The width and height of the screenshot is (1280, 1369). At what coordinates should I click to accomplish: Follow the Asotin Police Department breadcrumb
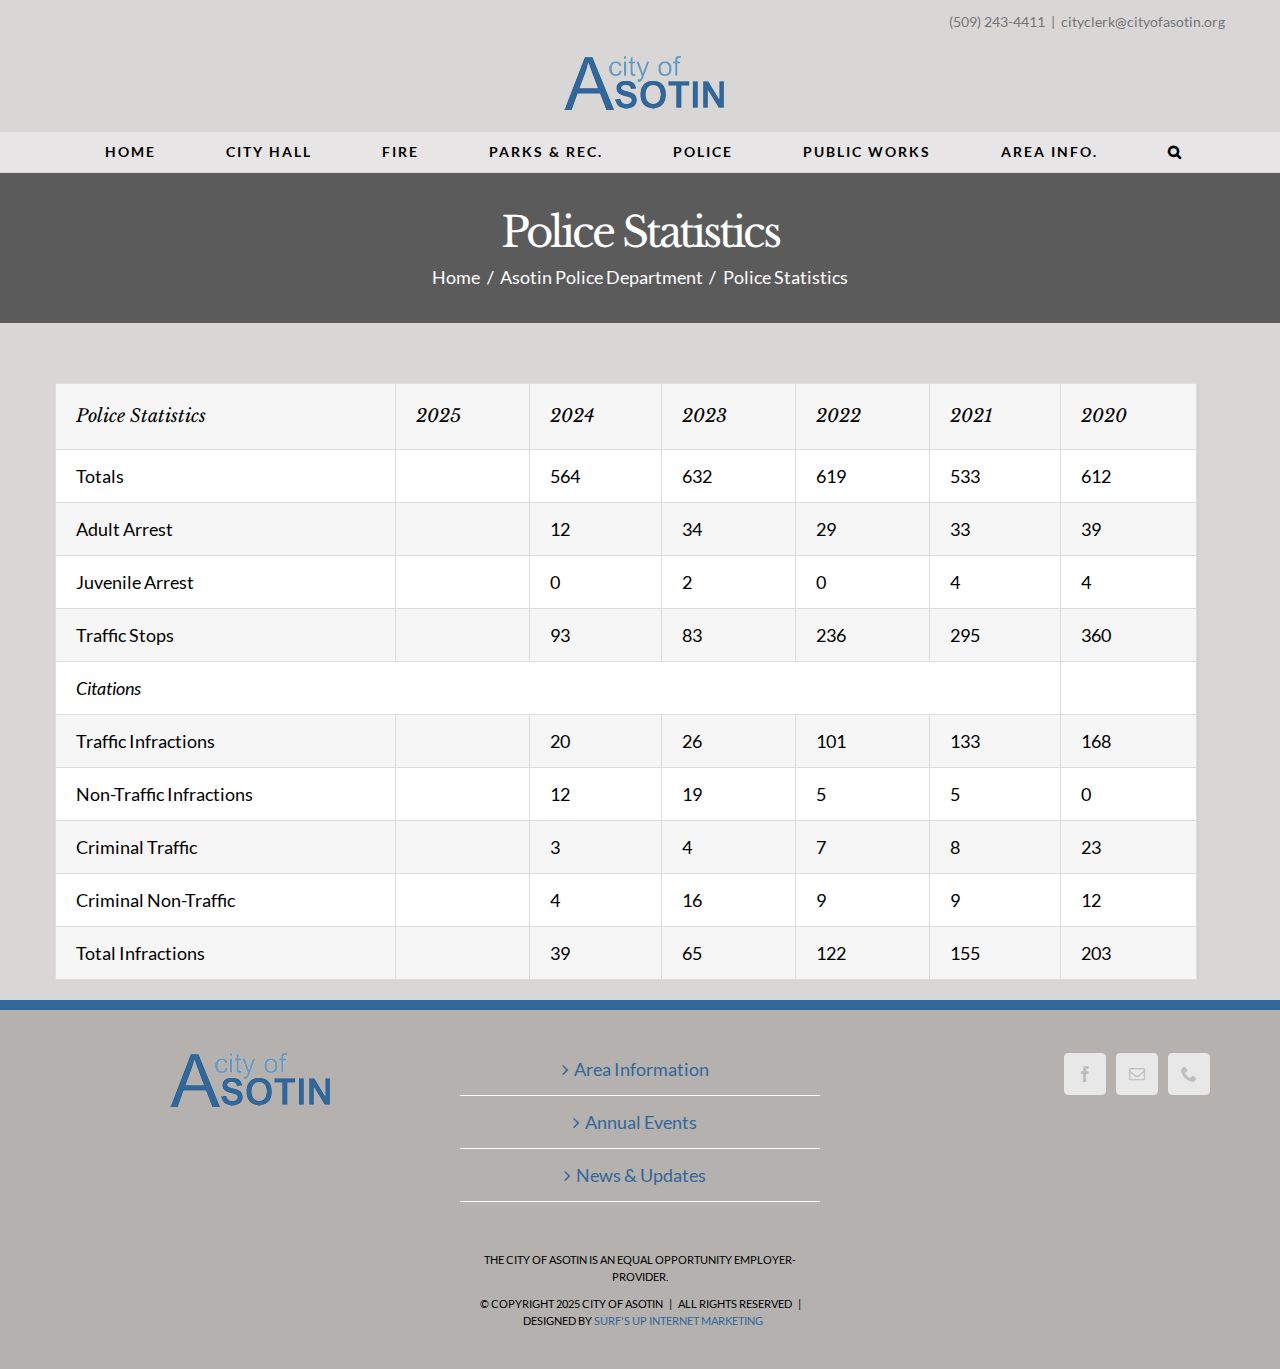coord(601,278)
